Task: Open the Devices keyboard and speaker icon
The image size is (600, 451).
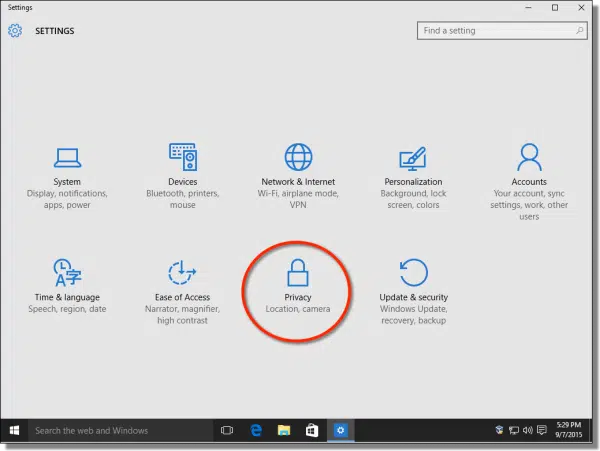Action: 183,157
